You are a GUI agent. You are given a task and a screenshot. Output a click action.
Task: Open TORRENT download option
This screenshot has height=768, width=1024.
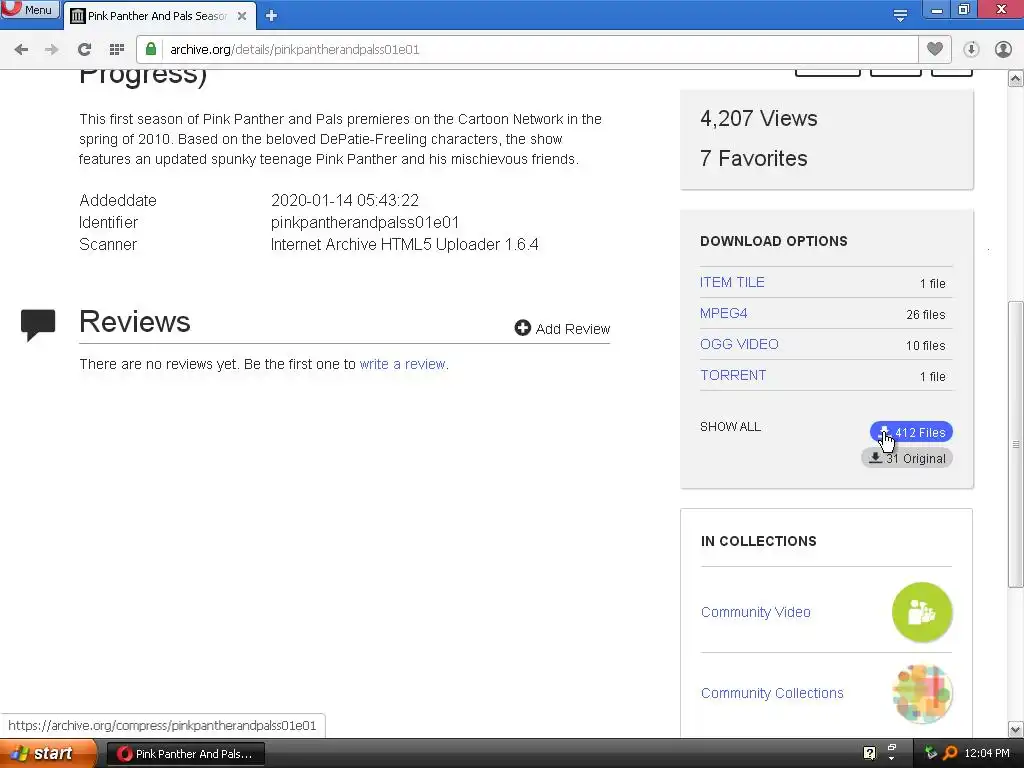click(x=733, y=375)
